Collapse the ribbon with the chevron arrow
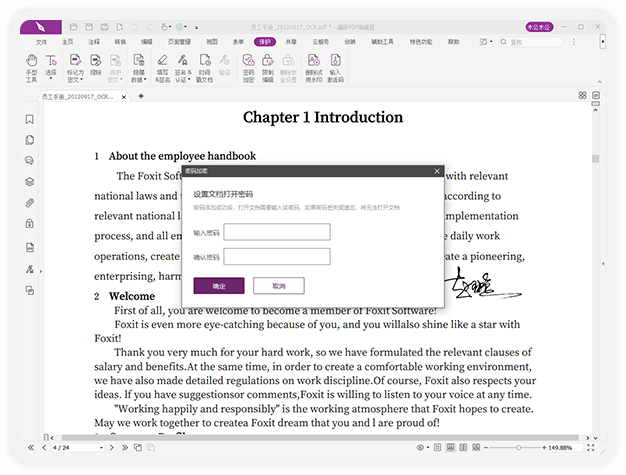The image size is (626, 475). 600,81
